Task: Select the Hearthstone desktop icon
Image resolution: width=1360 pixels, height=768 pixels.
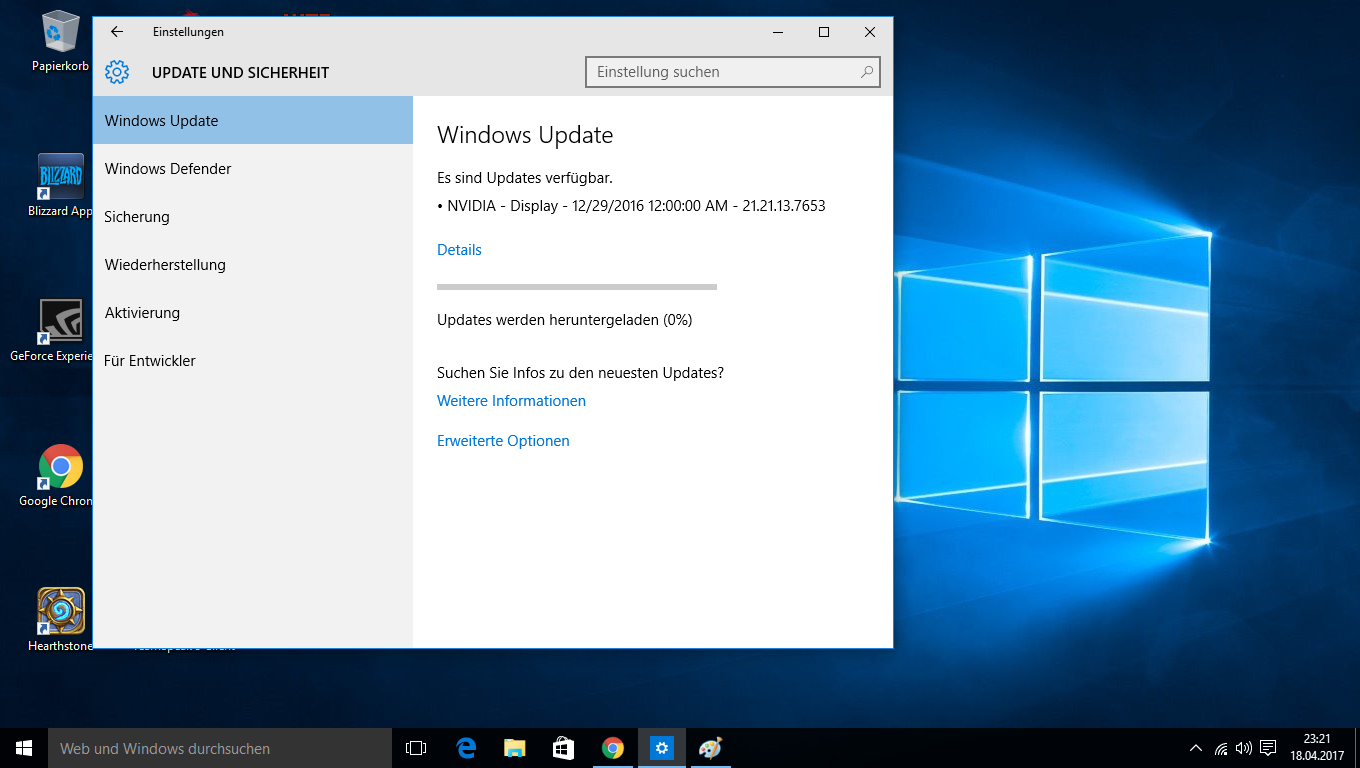Action: tap(60, 620)
